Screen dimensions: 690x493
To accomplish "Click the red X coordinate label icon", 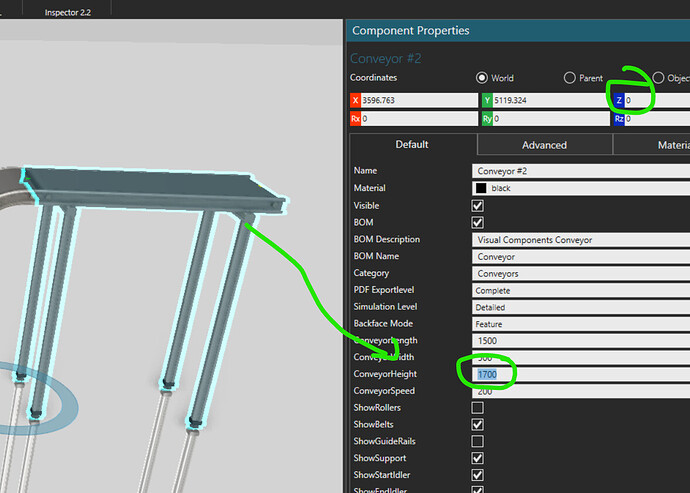I will 355,100.
